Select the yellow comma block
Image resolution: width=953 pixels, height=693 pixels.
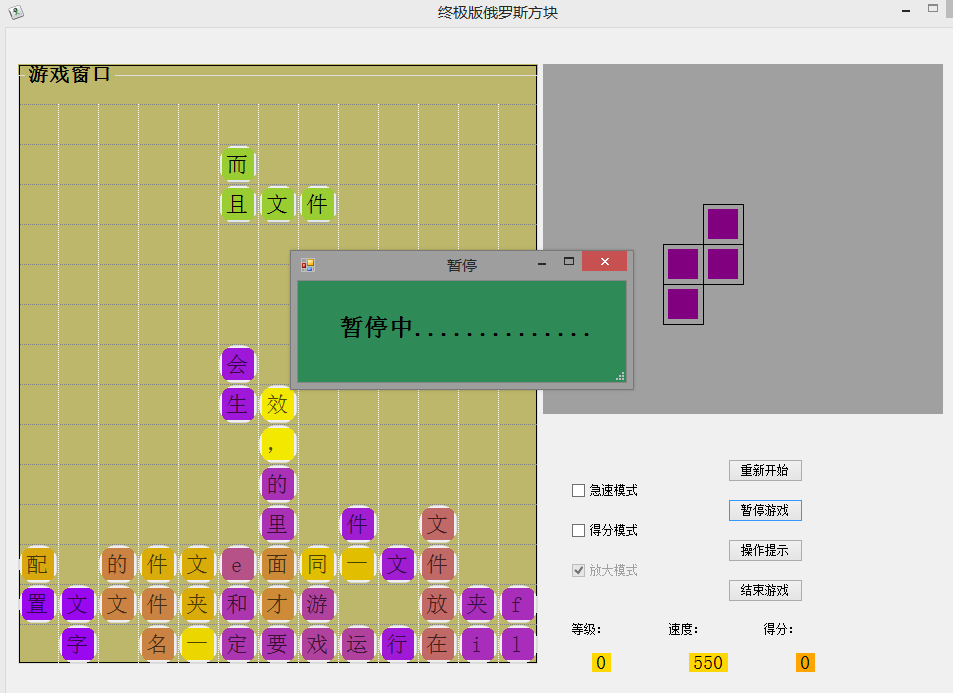click(278, 444)
